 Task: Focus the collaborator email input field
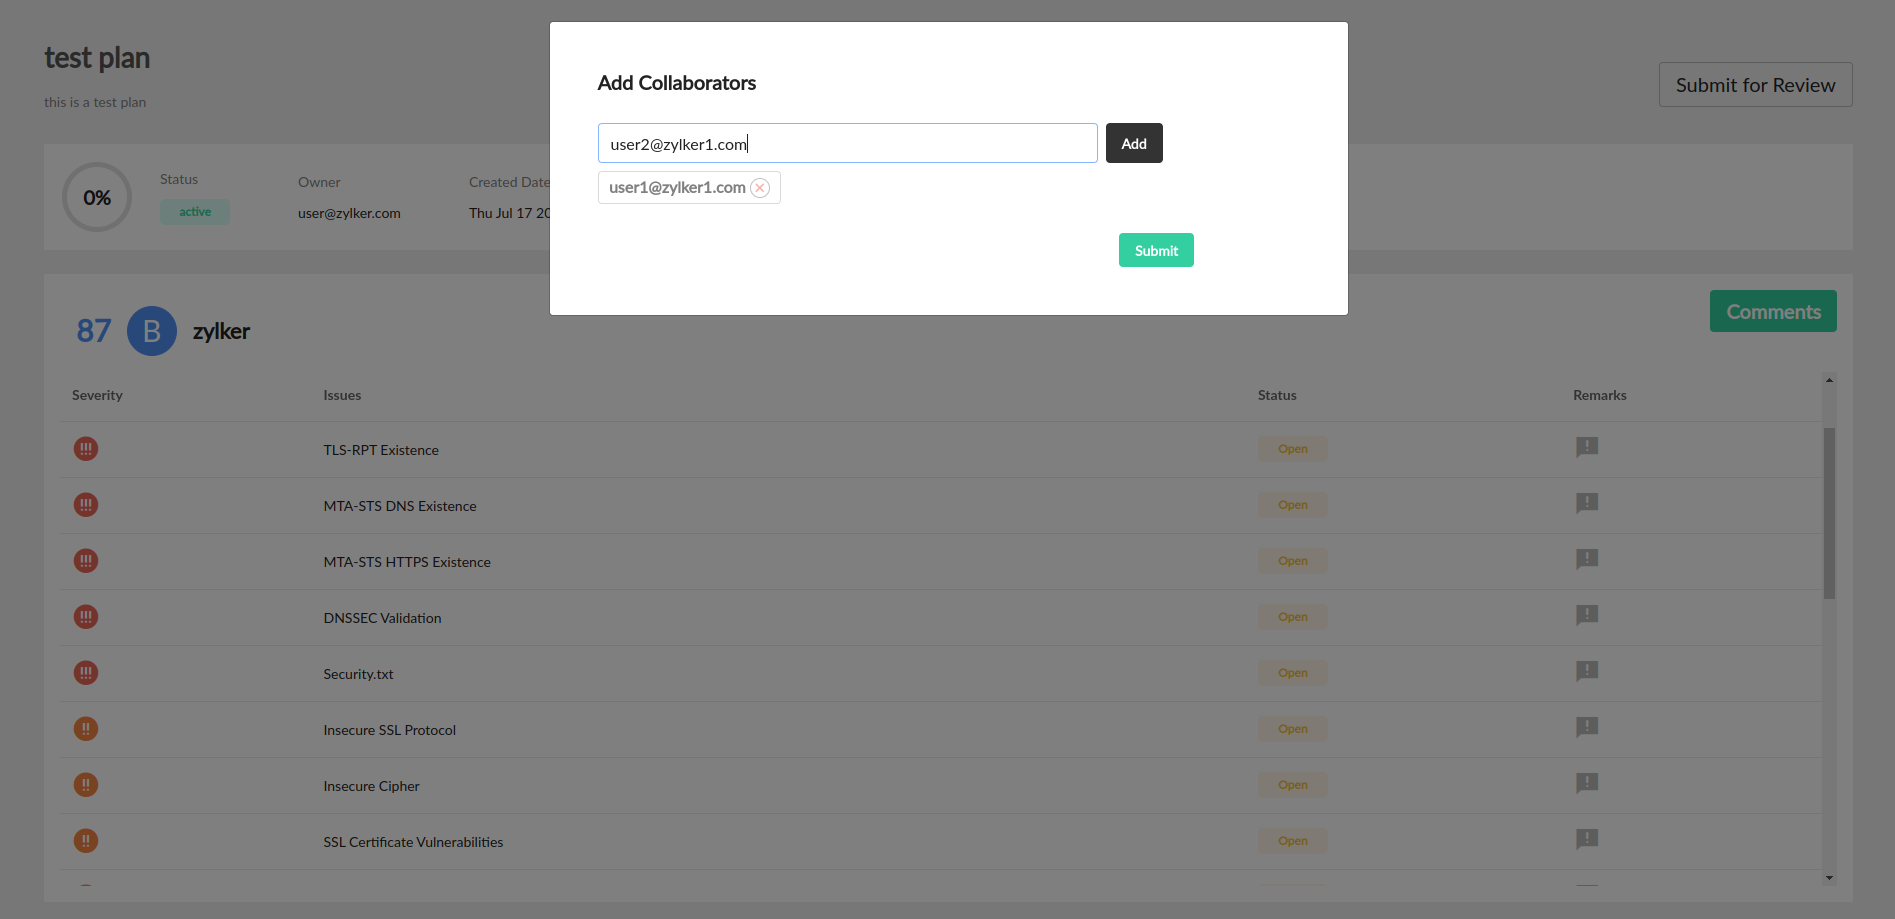(847, 143)
